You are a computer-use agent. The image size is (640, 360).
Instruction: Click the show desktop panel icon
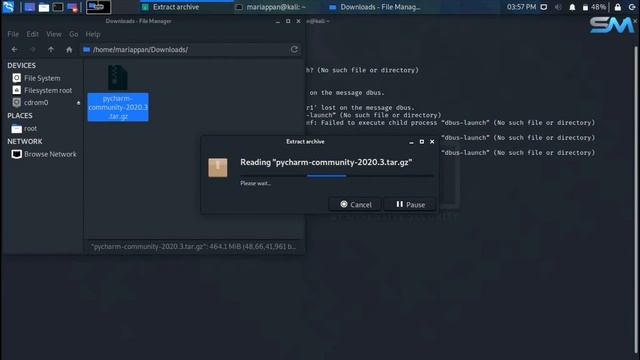(x=29, y=7)
